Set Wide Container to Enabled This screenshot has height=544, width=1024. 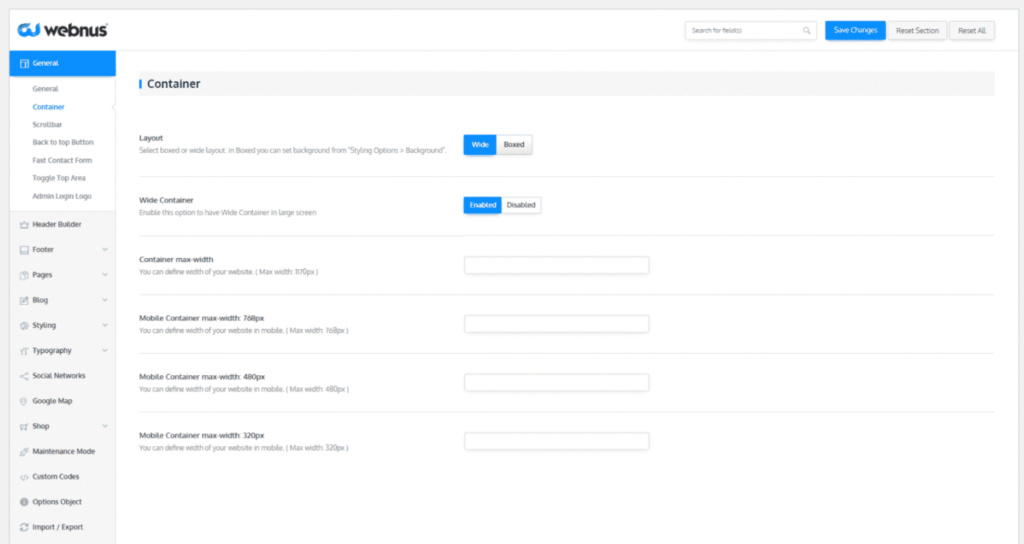(483, 205)
